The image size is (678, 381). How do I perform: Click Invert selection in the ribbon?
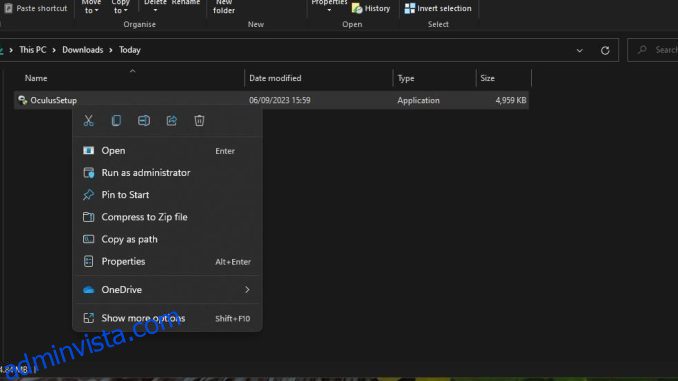(438, 8)
